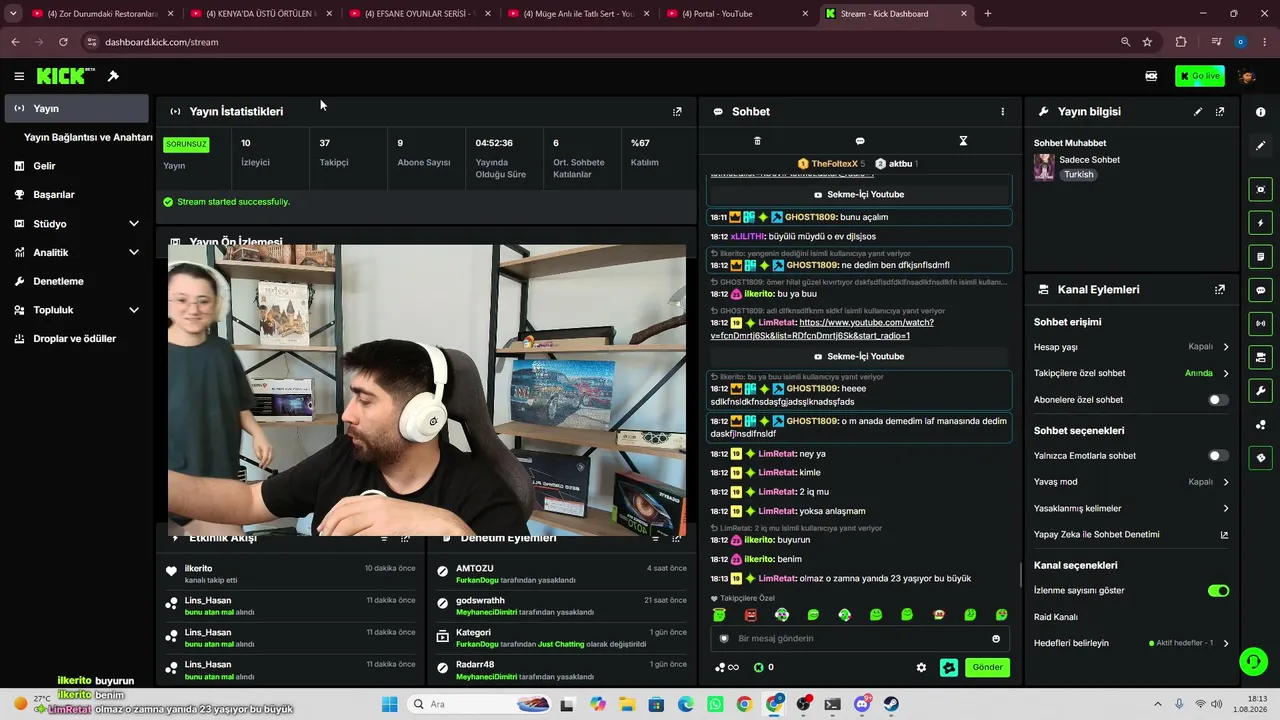
Task: Open the browser tab search dropdown arrow
Action: pyautogui.click(x=13, y=14)
